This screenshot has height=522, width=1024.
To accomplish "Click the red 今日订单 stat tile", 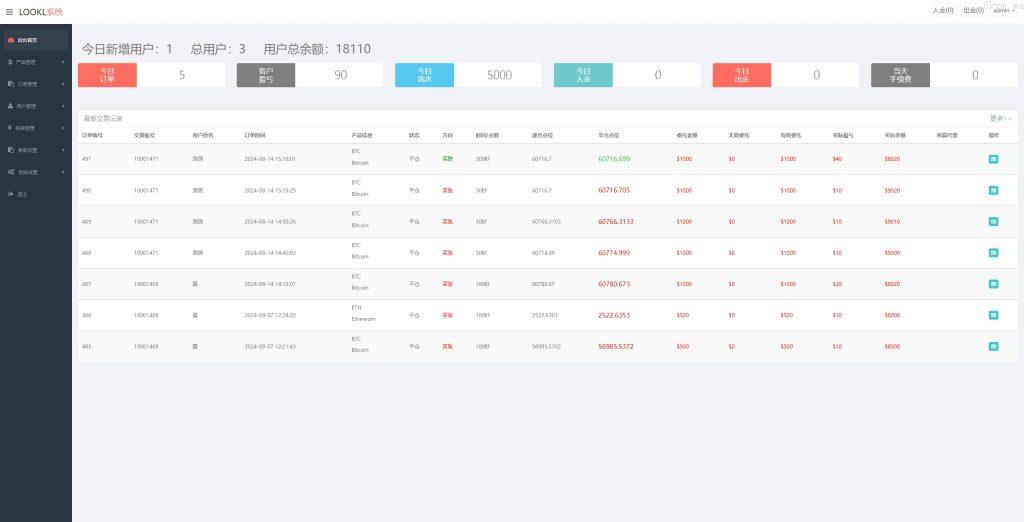I will click(107, 75).
